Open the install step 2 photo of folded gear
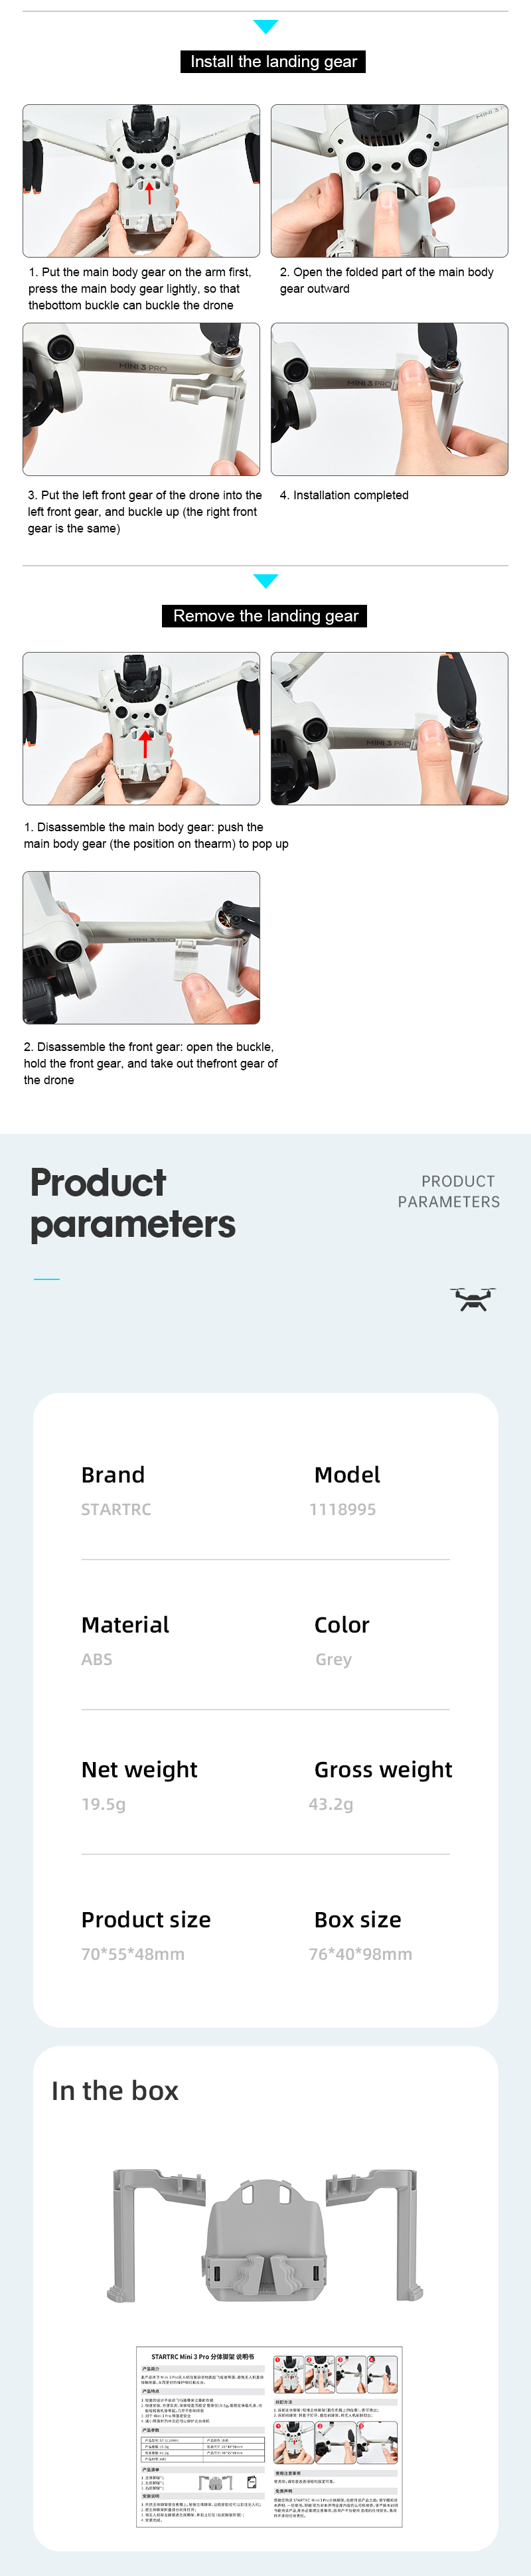Screen dimensions: 531x2576 coord(389,181)
